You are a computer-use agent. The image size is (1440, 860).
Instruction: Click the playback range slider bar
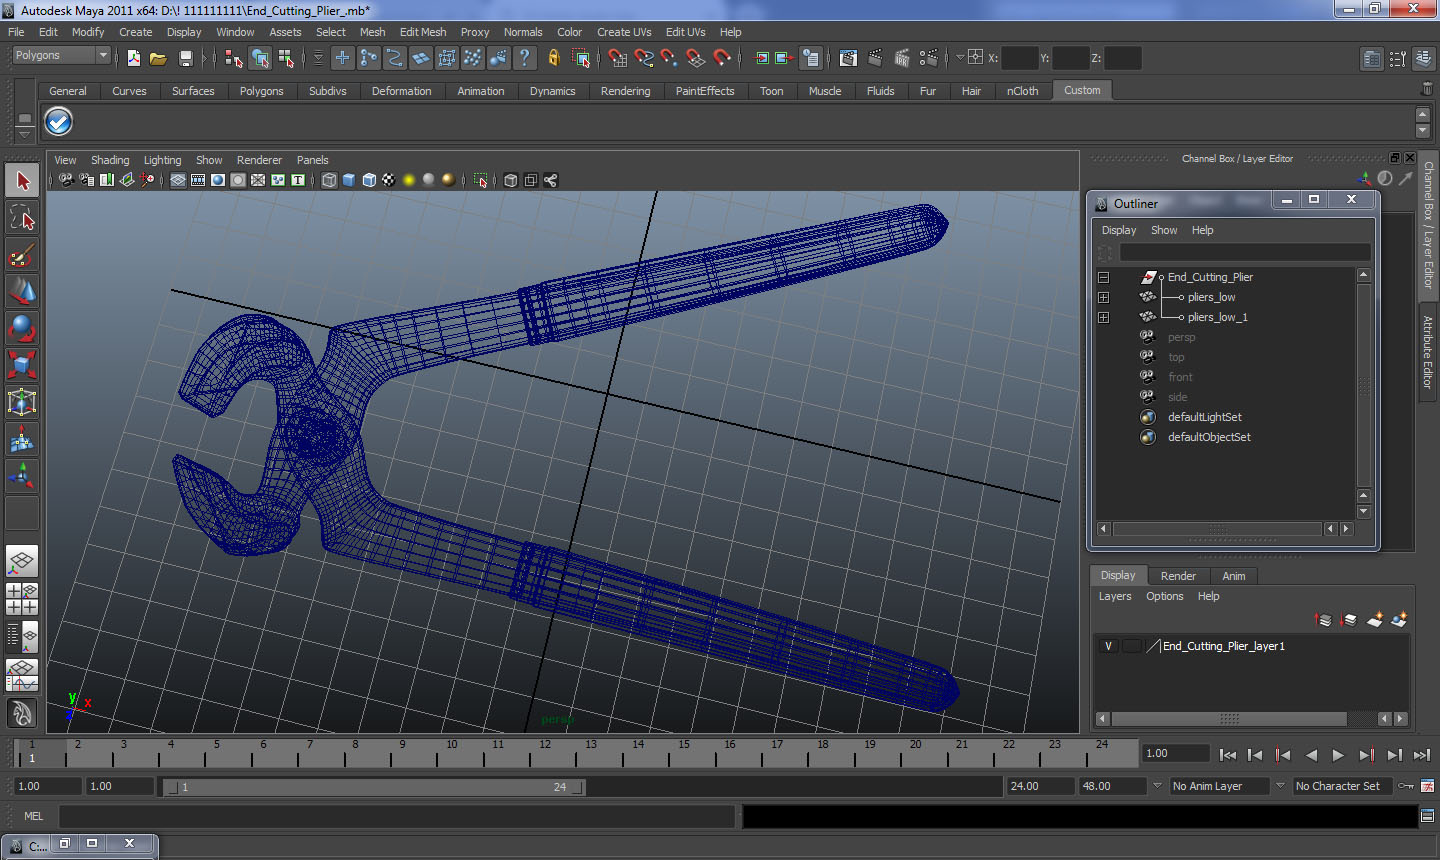pyautogui.click(x=375, y=787)
